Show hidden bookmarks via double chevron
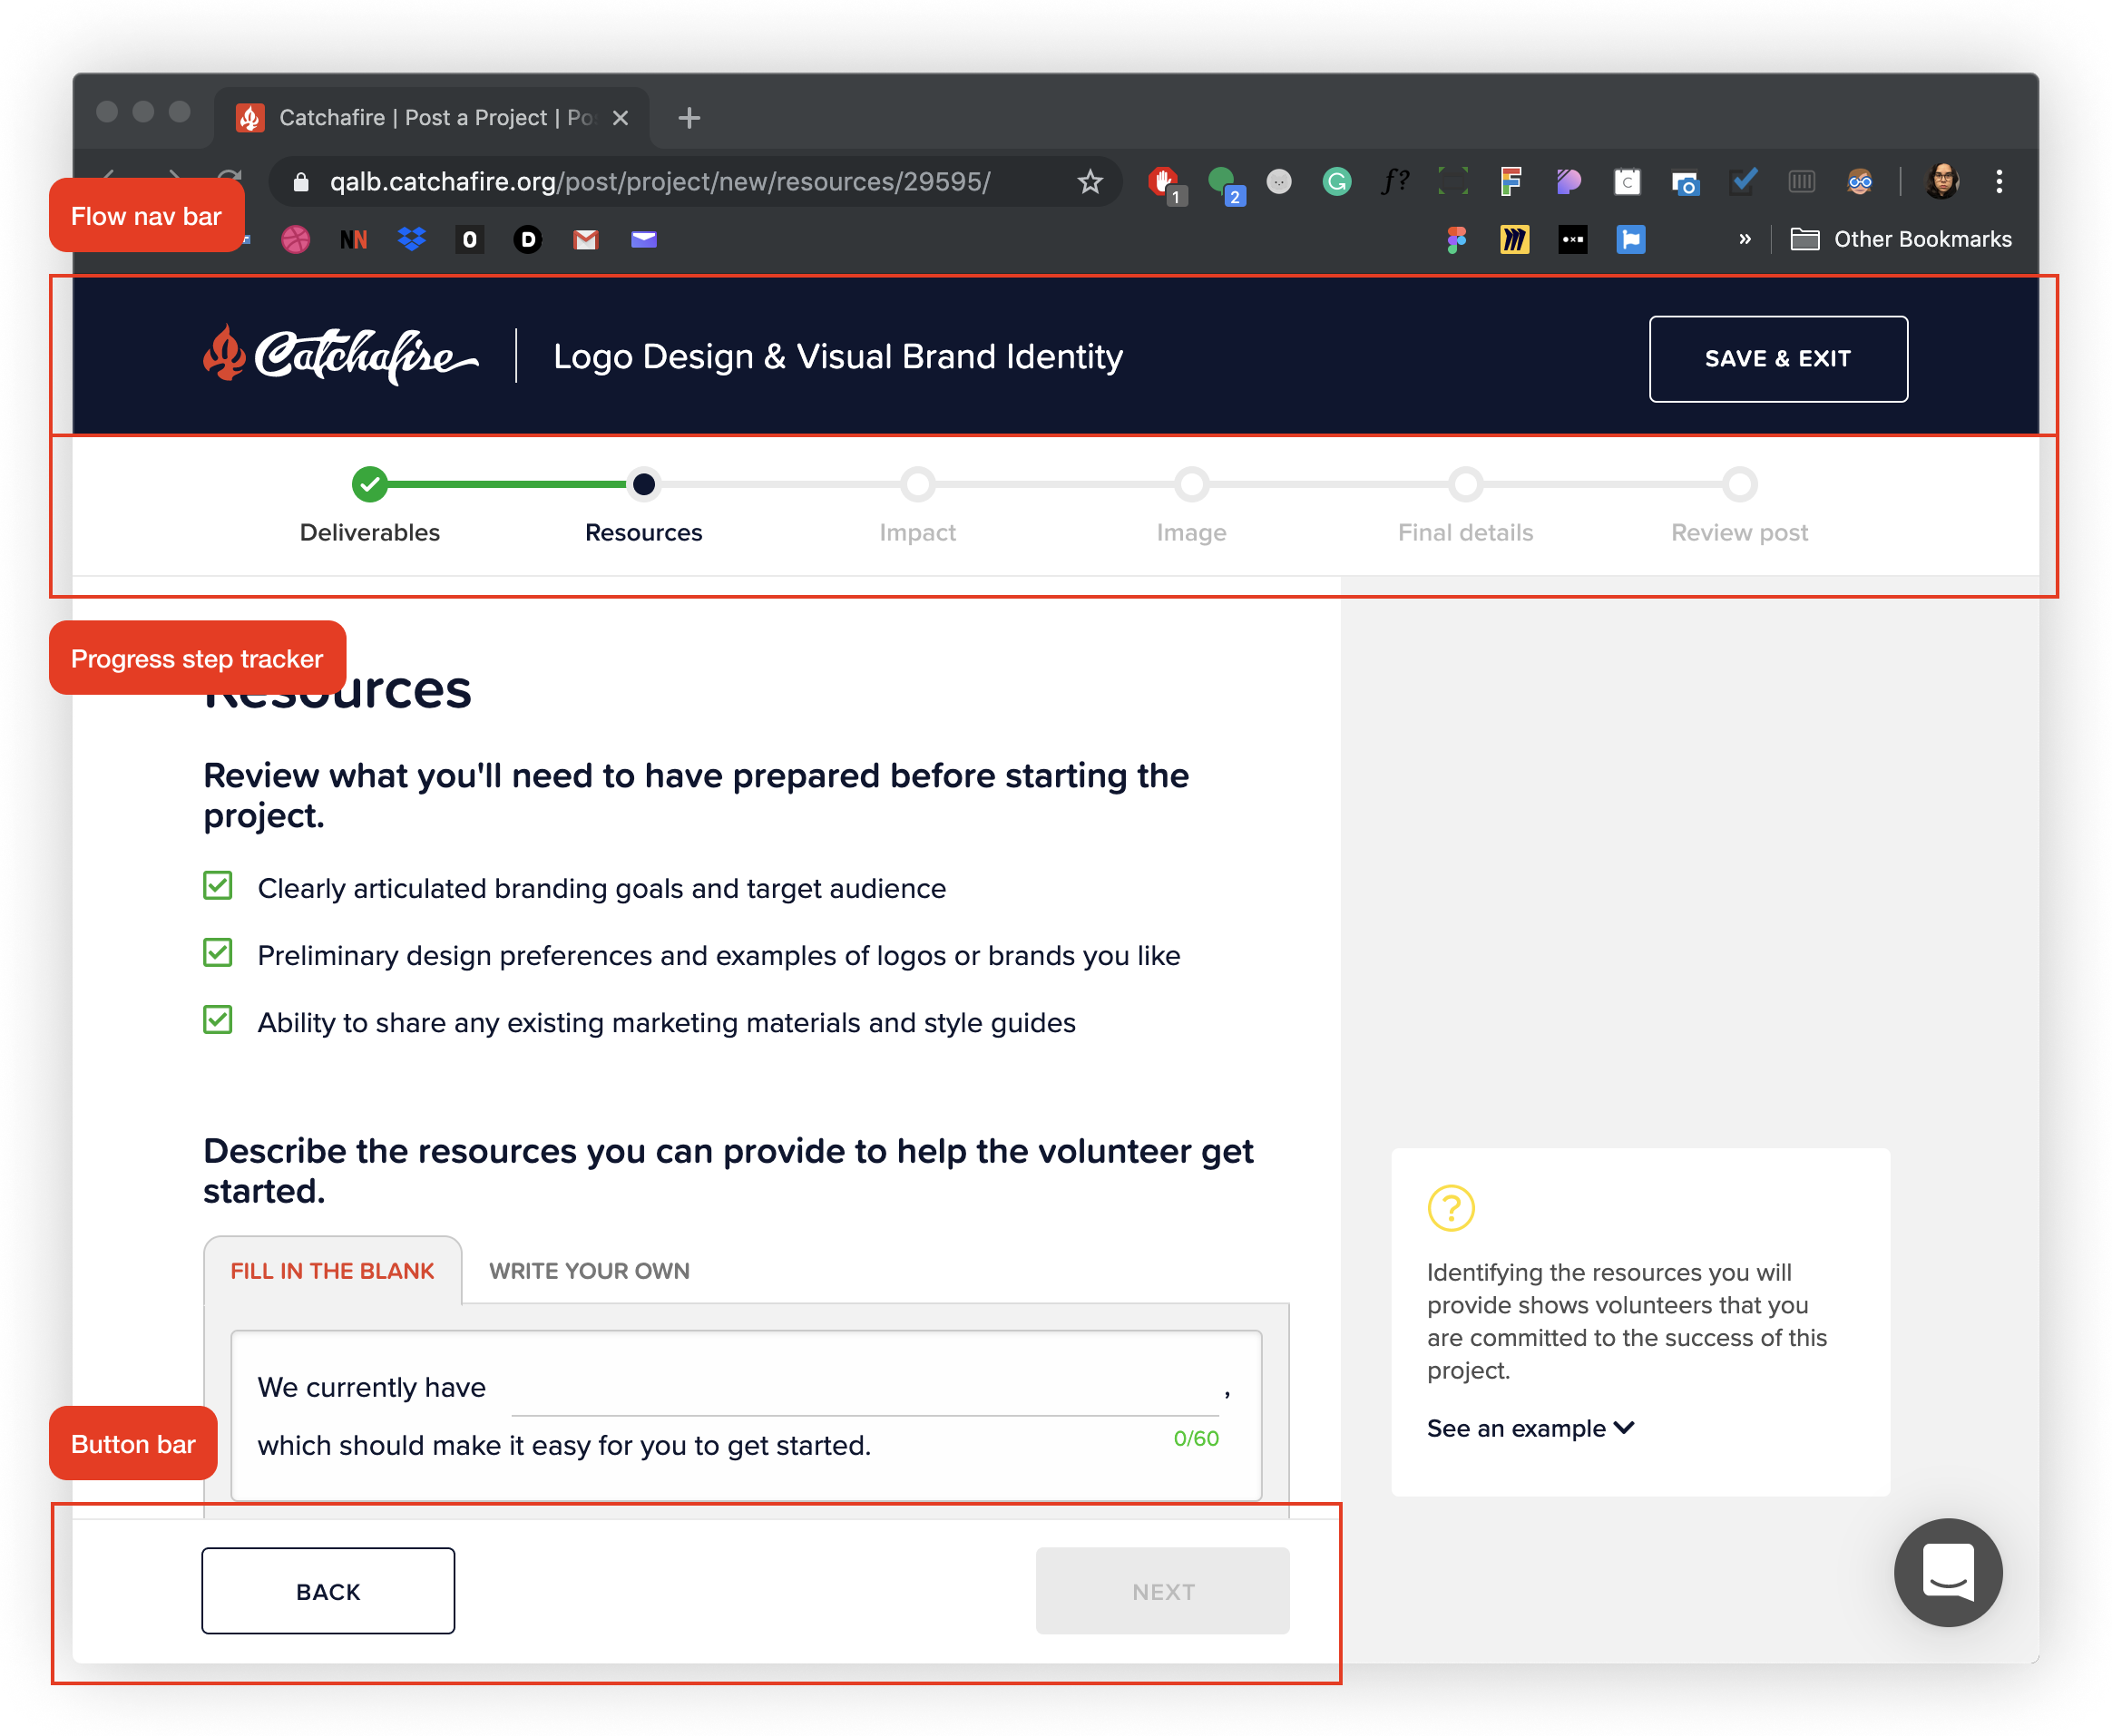 coord(1744,240)
